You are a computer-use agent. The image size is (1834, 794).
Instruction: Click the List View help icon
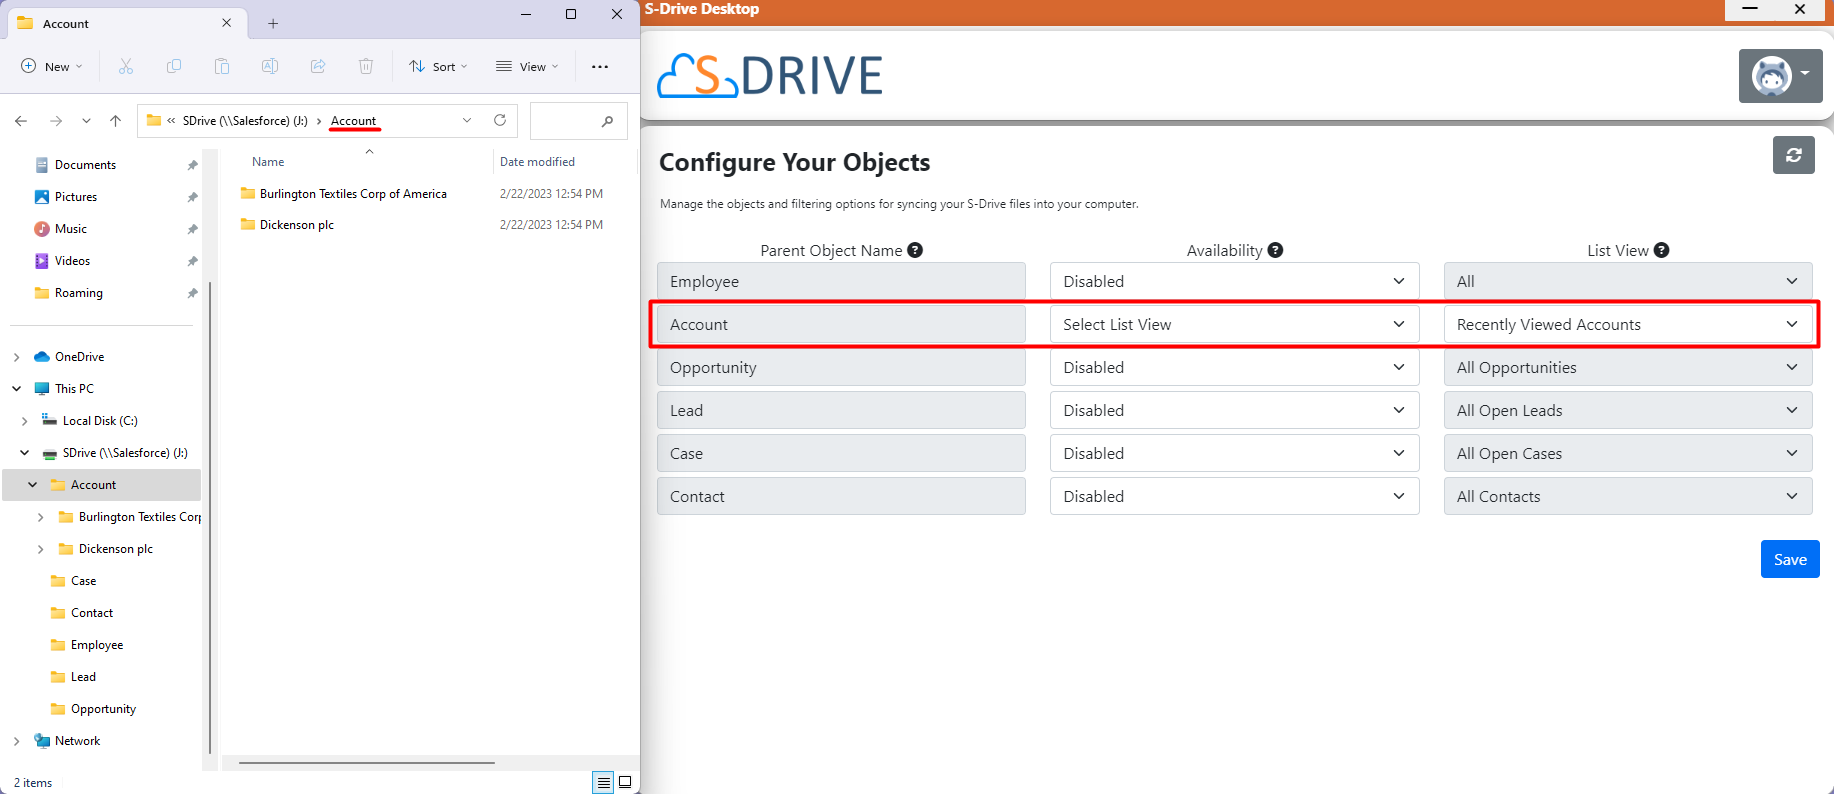click(x=1661, y=250)
